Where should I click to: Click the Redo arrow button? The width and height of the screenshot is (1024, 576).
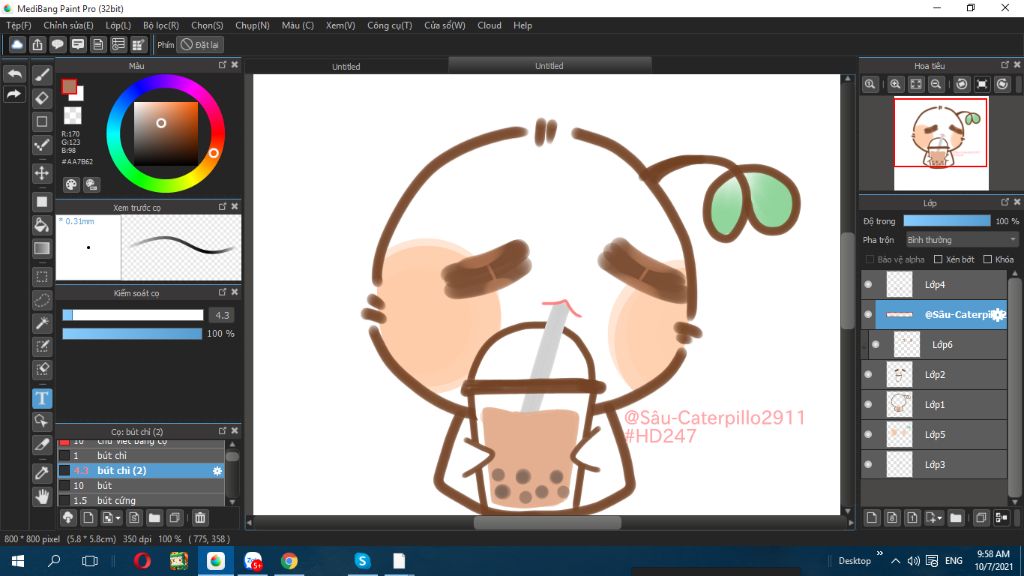pyautogui.click(x=14, y=95)
